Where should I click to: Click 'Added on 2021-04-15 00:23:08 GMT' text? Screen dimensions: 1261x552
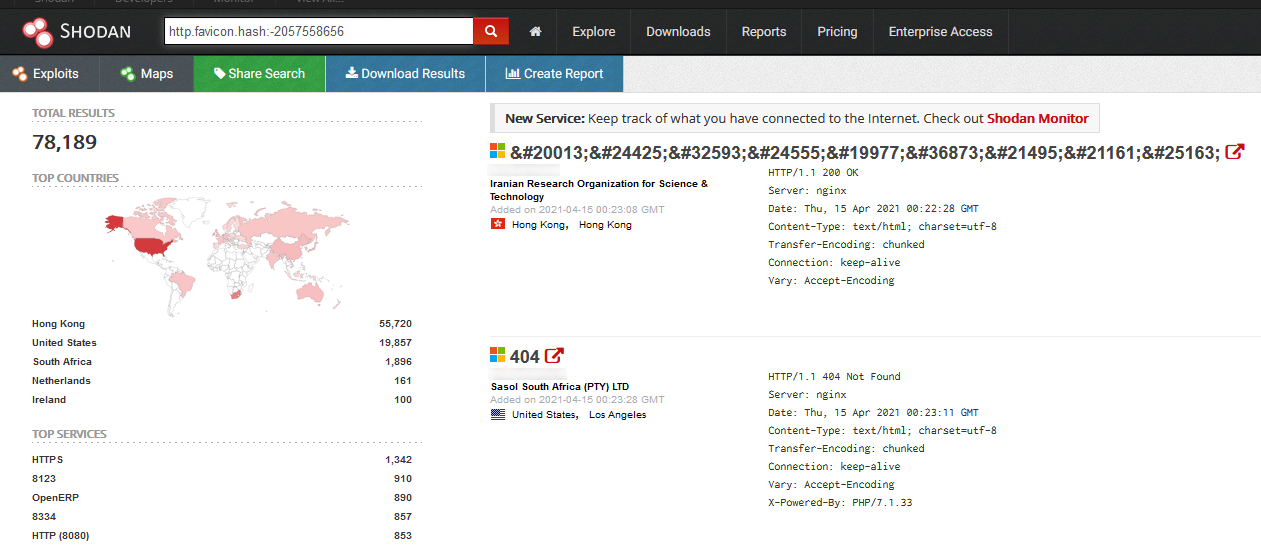pos(577,210)
